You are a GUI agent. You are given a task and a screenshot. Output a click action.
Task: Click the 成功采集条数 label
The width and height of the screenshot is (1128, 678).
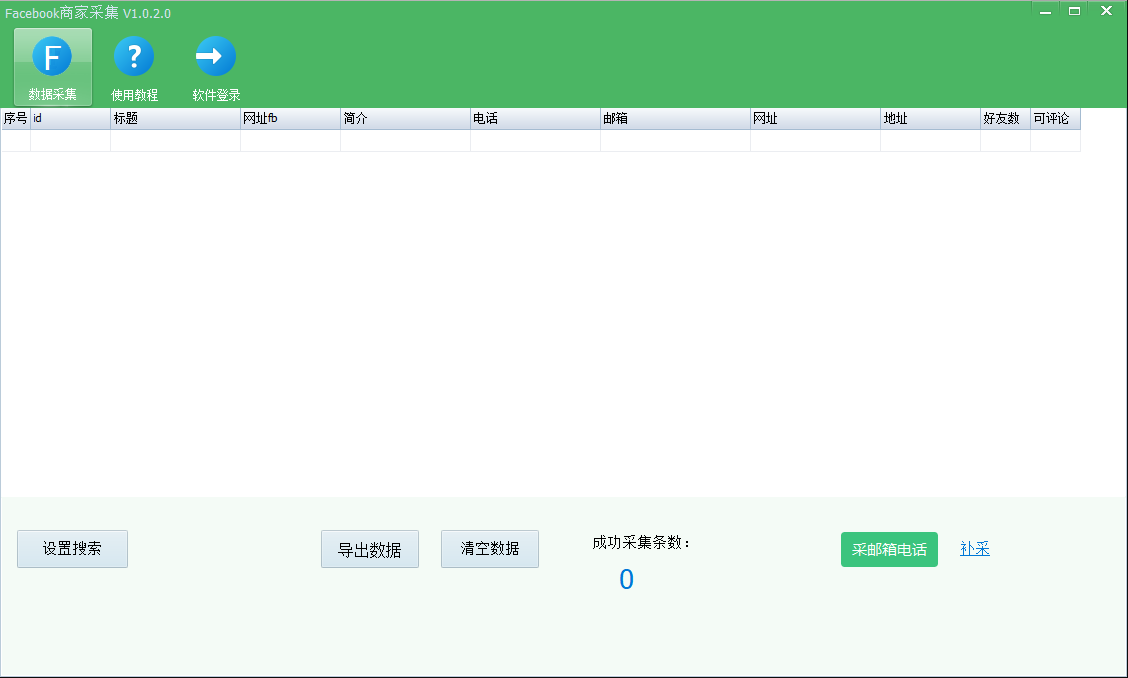tap(641, 543)
